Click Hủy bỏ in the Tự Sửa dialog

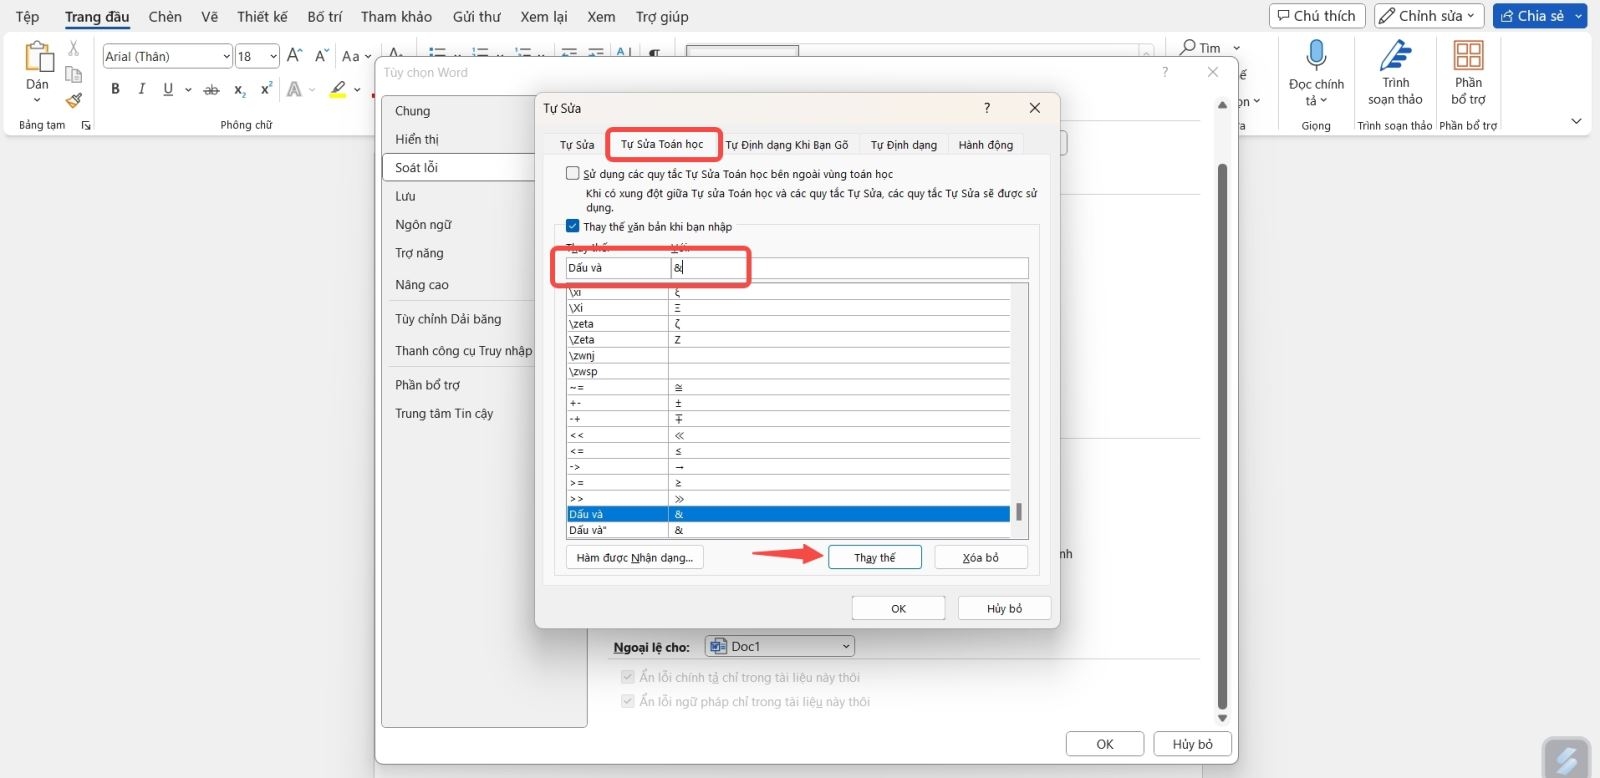tap(1004, 608)
